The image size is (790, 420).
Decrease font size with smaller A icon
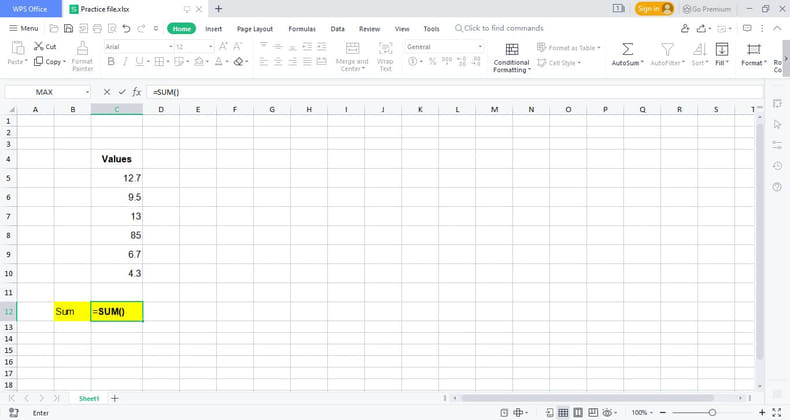coord(237,46)
